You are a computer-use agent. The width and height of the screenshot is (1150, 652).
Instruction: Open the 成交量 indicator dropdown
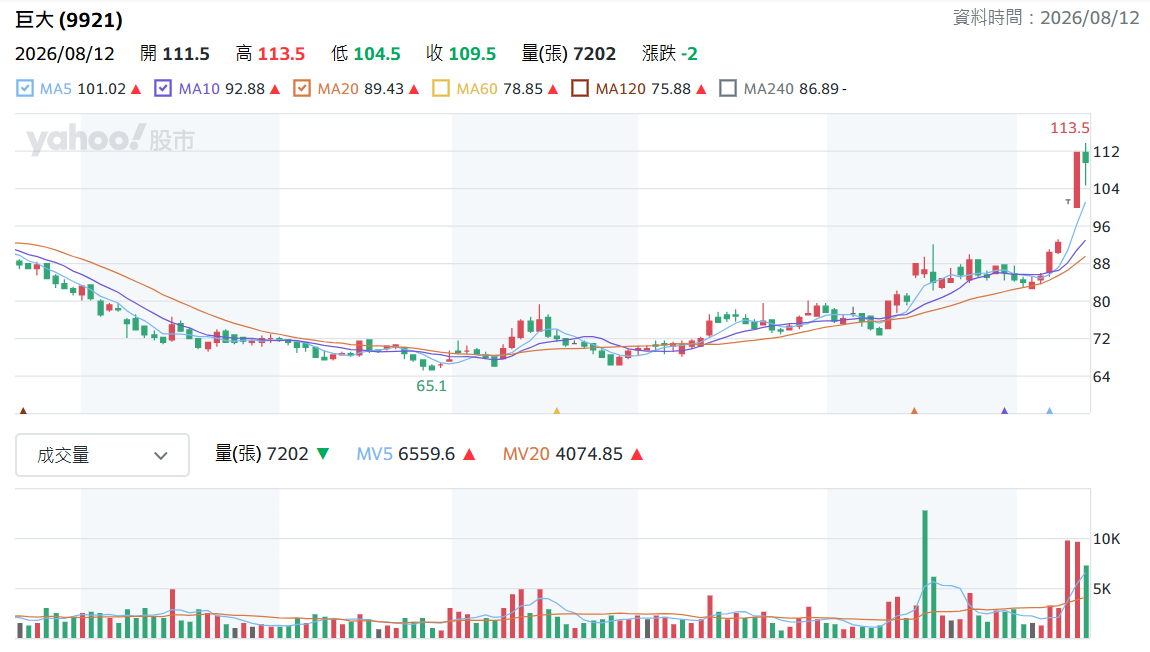point(102,455)
